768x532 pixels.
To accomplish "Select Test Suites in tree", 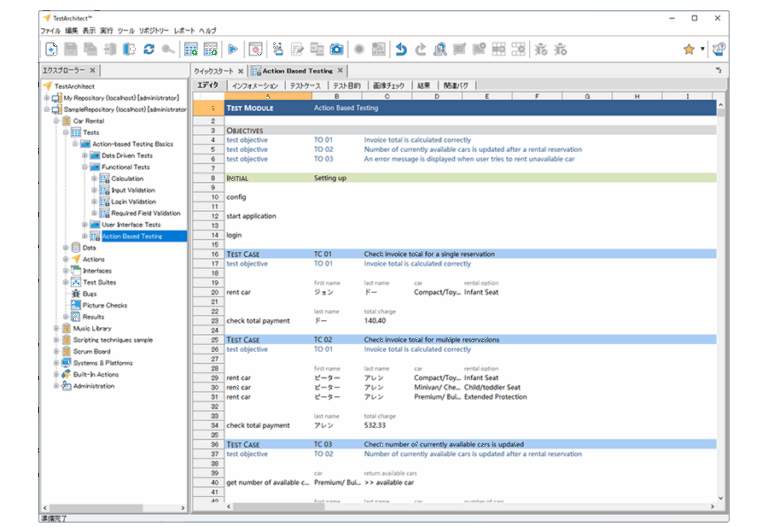I will [x=99, y=282].
